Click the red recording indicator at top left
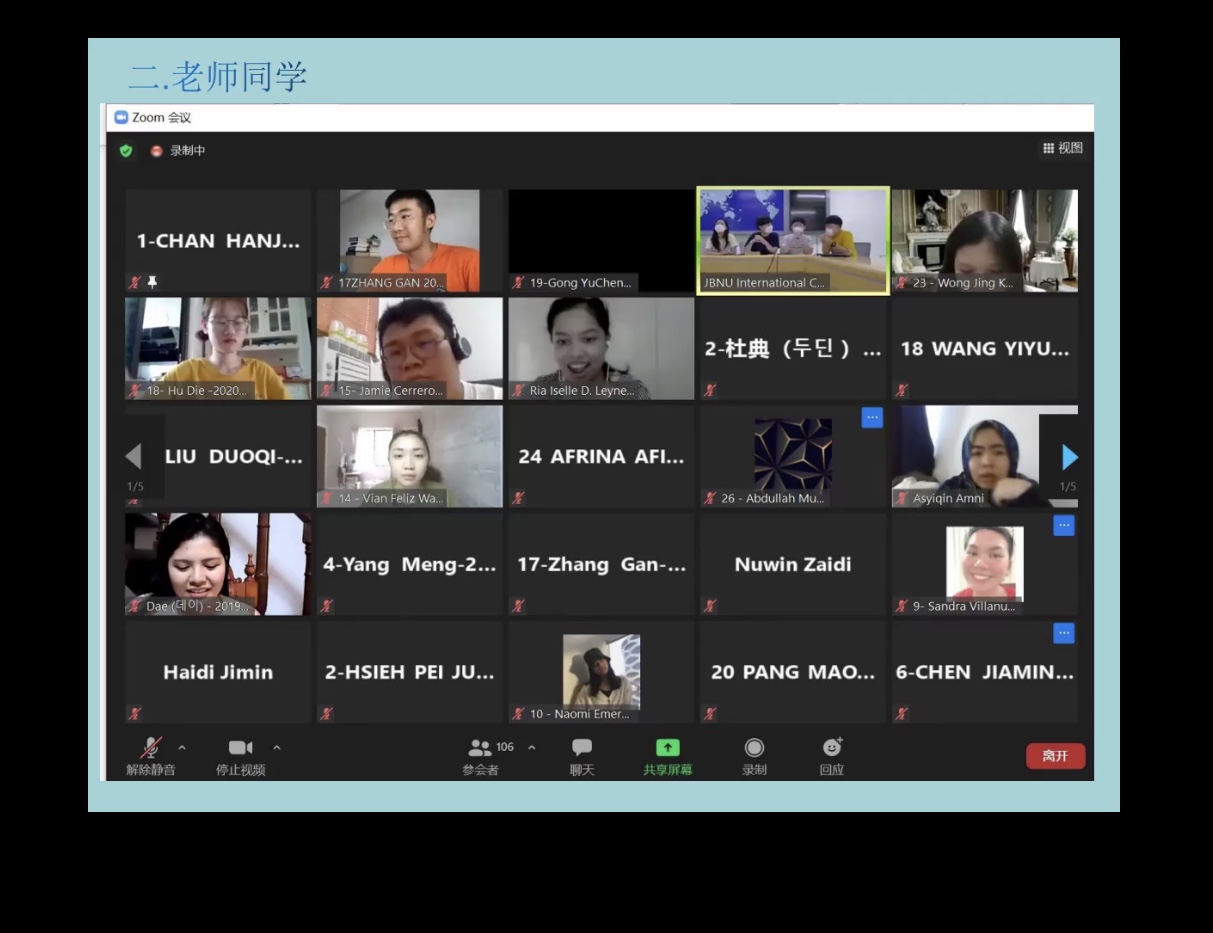 [157, 151]
